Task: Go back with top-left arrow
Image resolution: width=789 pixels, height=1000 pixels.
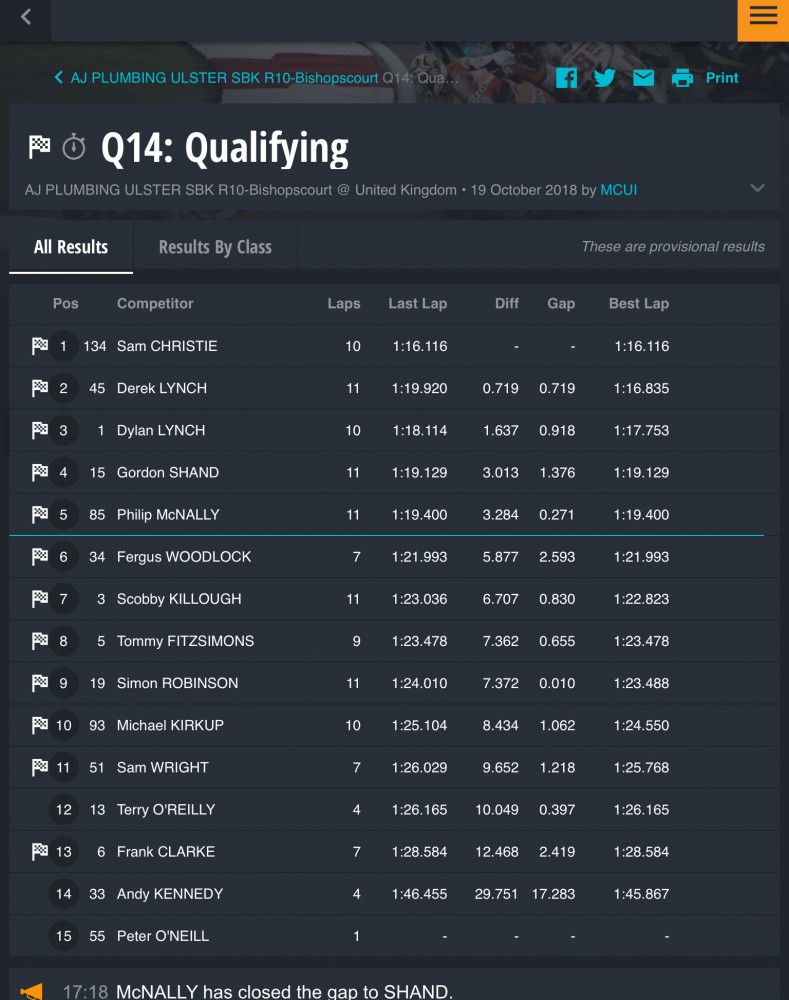Action: (26, 17)
